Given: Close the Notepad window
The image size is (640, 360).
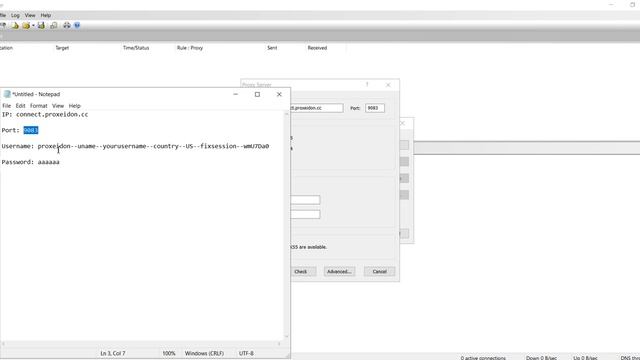Looking at the screenshot, I should tap(279, 94).
